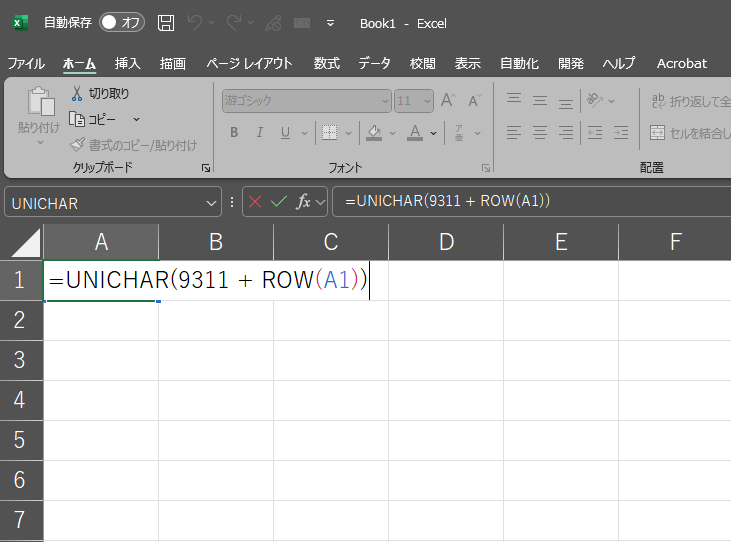
Task: Click the fx Insert Function icon
Action: [x=303, y=202]
